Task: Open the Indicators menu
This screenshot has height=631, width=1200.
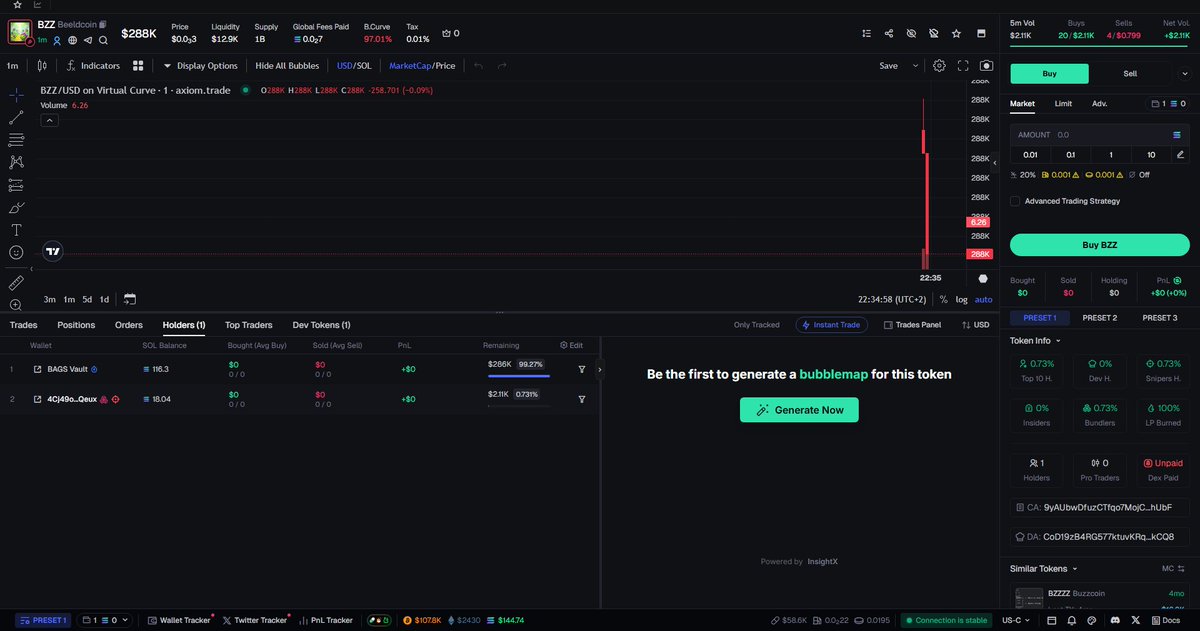Action: point(93,66)
